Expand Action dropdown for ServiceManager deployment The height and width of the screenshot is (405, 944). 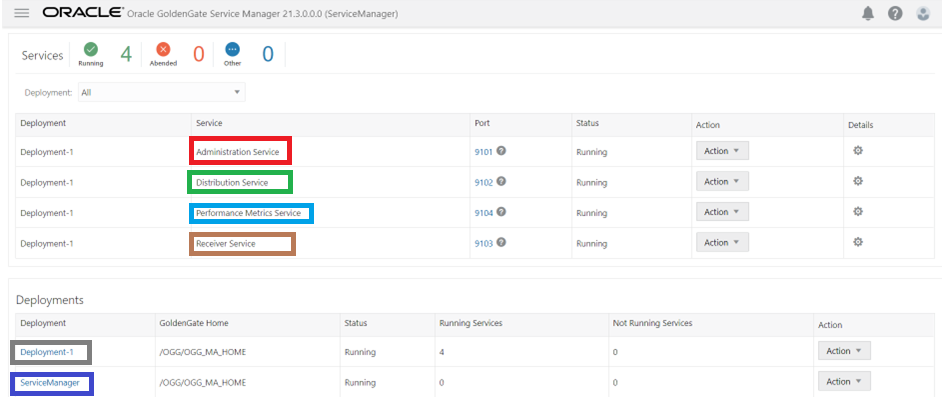pos(844,381)
